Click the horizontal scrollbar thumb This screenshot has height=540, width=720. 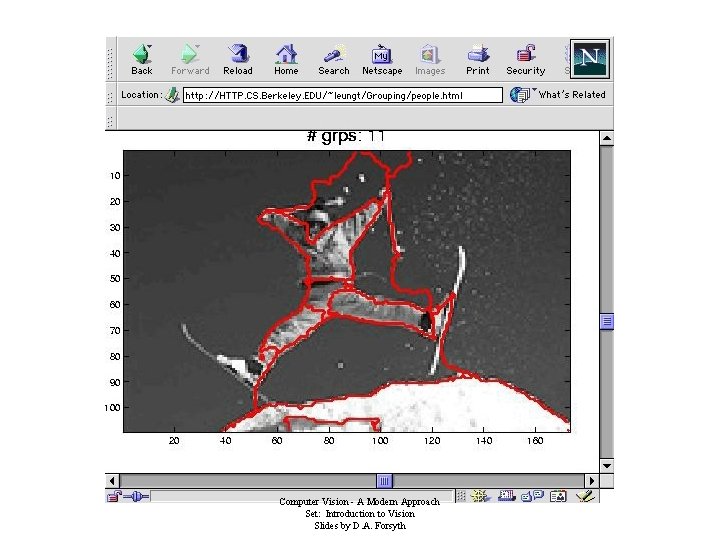(384, 481)
